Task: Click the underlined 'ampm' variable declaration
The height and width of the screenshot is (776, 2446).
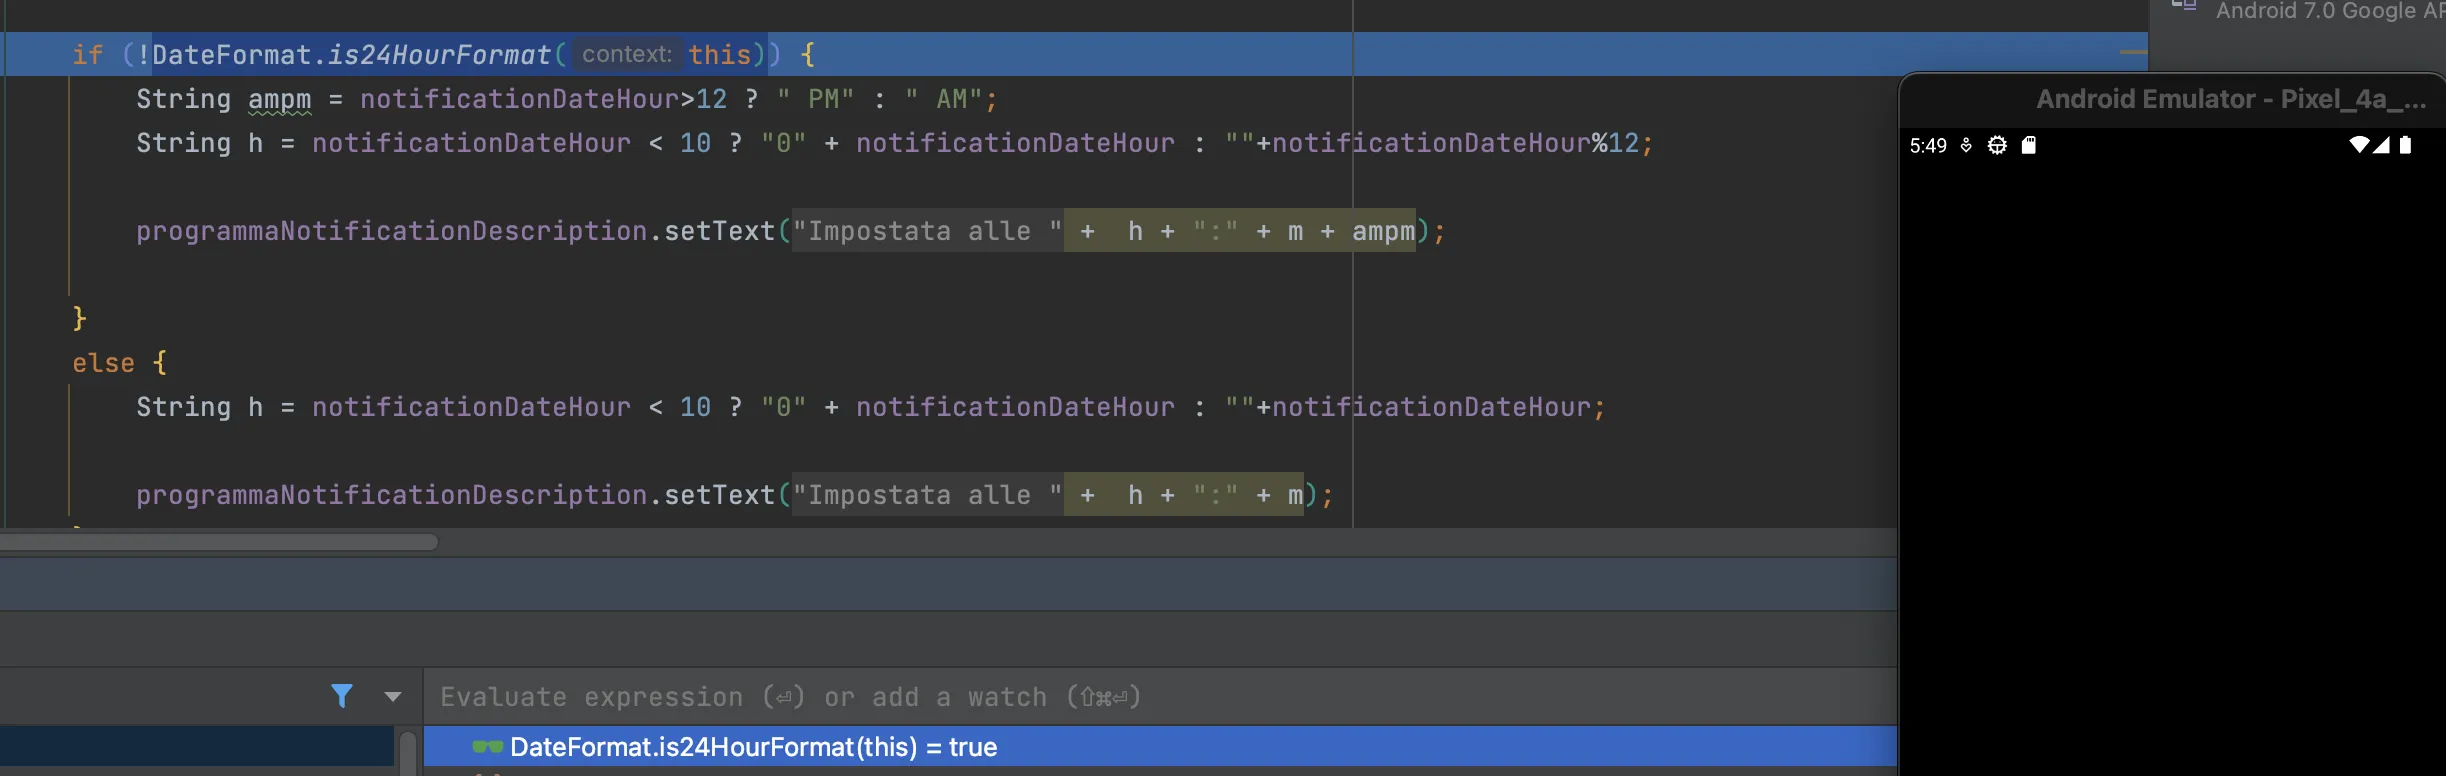Action: click(x=280, y=99)
